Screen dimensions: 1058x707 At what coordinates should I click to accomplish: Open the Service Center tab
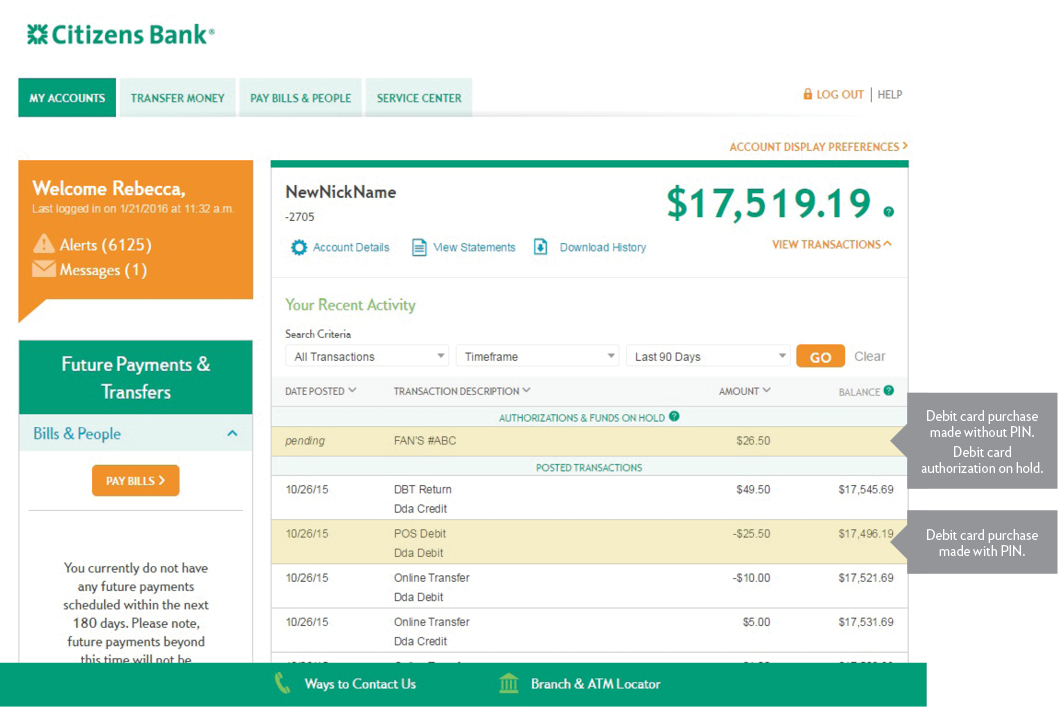tap(418, 97)
